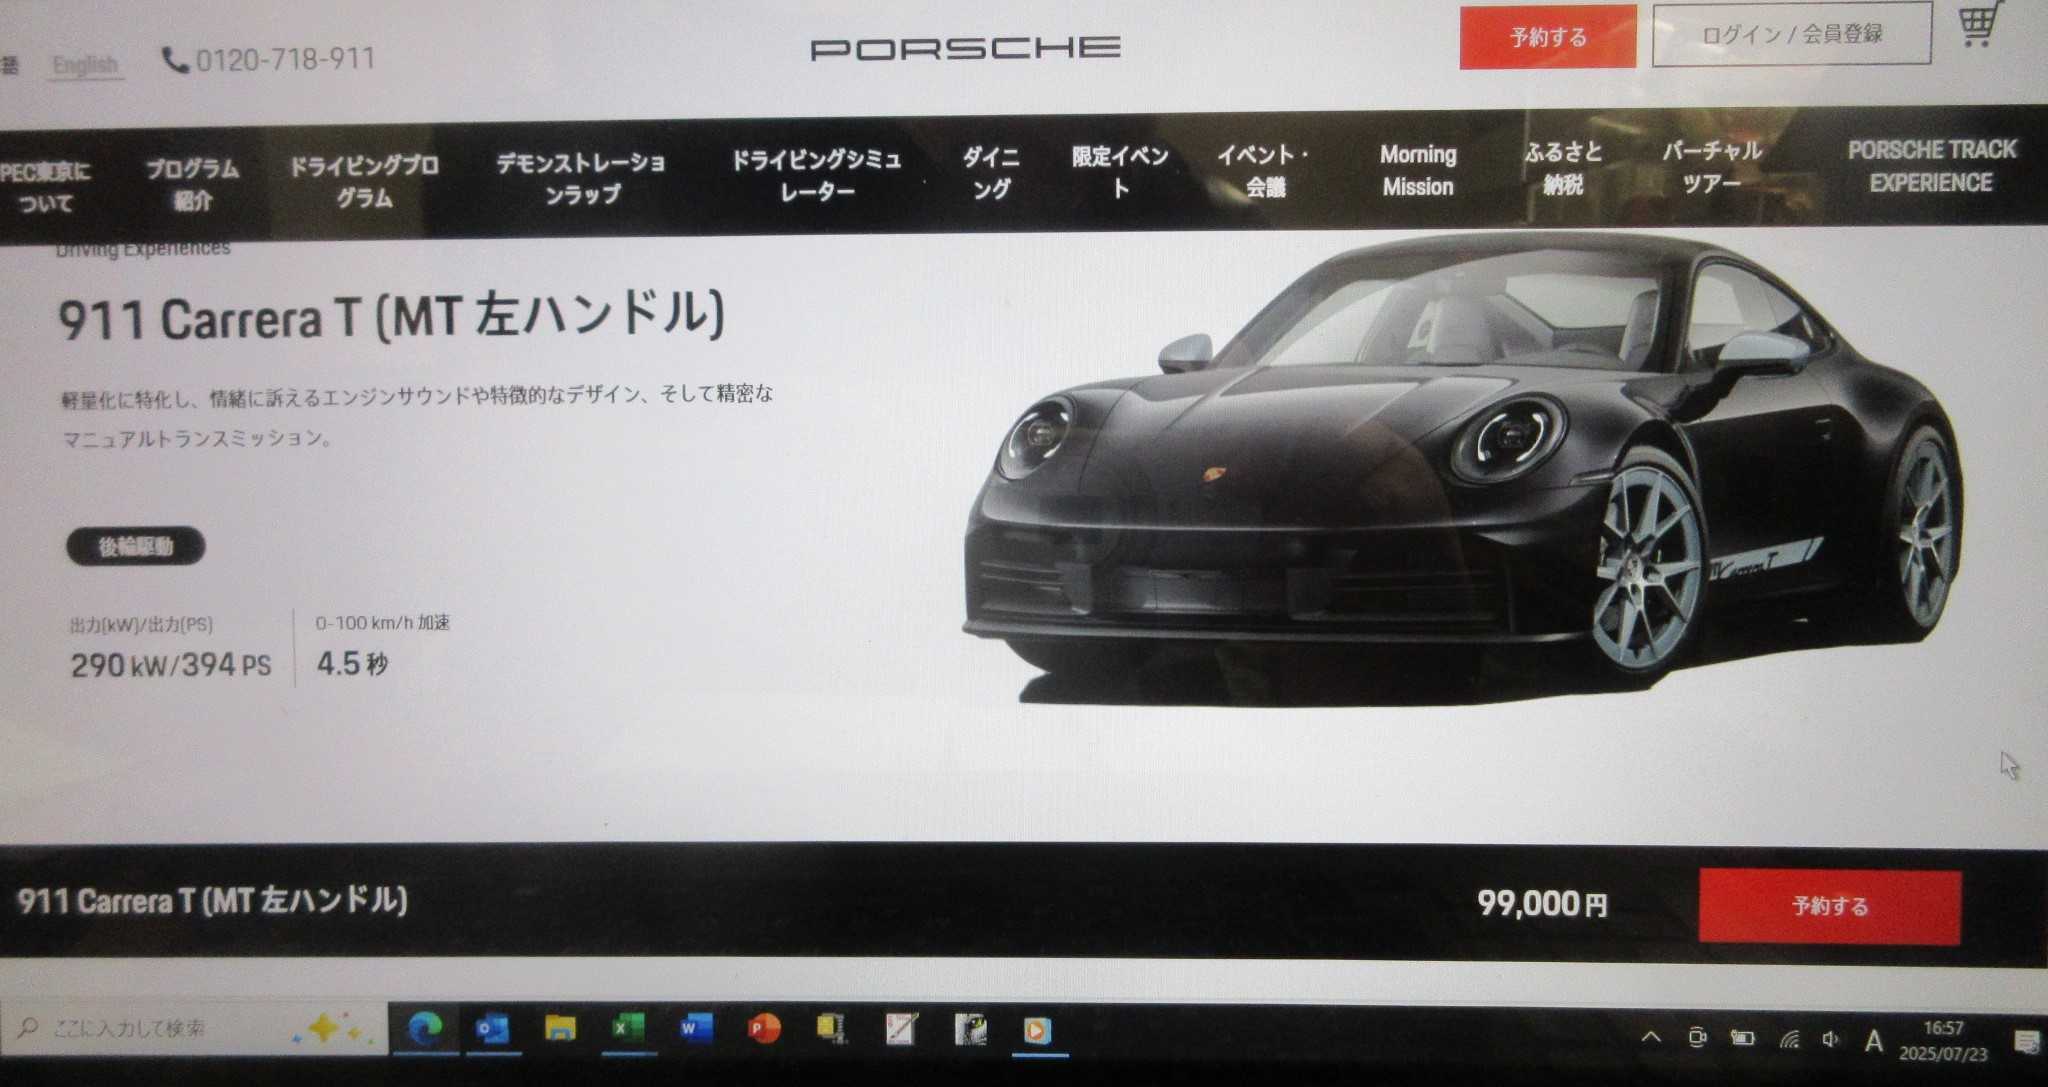Screen dimensions: 2048x1087
Task: Open the ドライビングプログラム menu item
Action: (x=363, y=181)
